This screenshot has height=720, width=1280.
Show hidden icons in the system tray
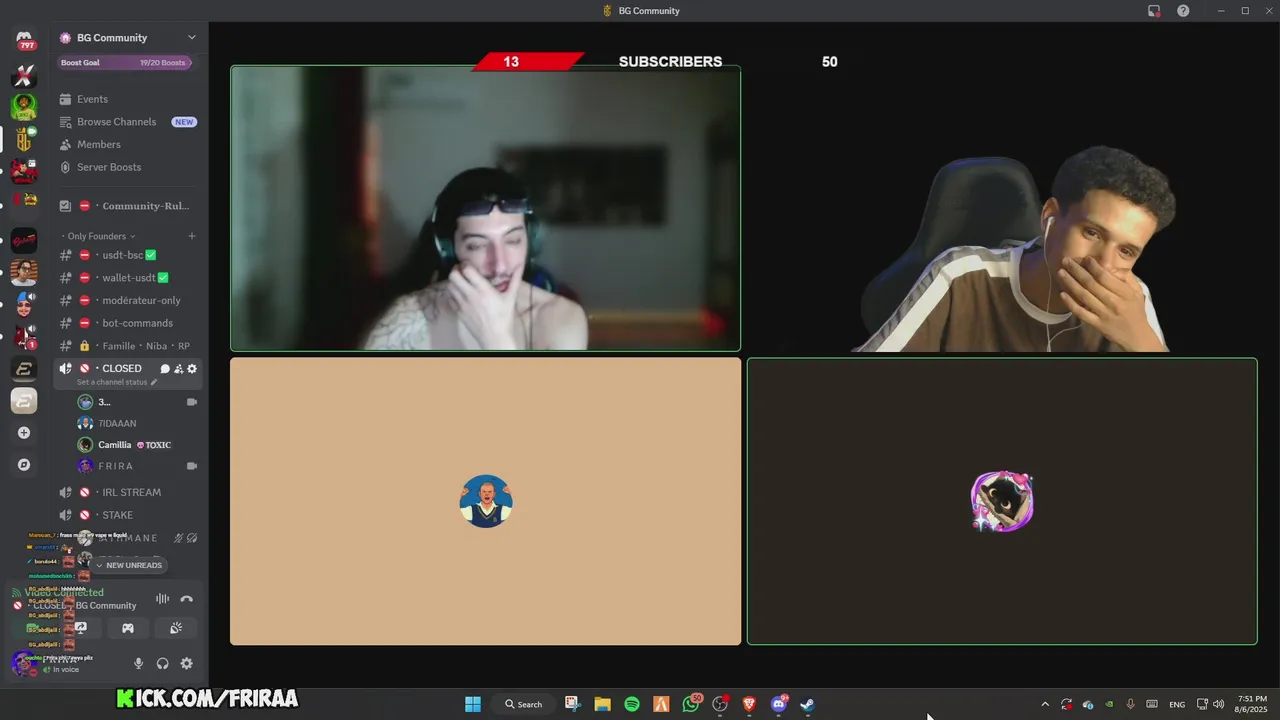tap(1045, 704)
